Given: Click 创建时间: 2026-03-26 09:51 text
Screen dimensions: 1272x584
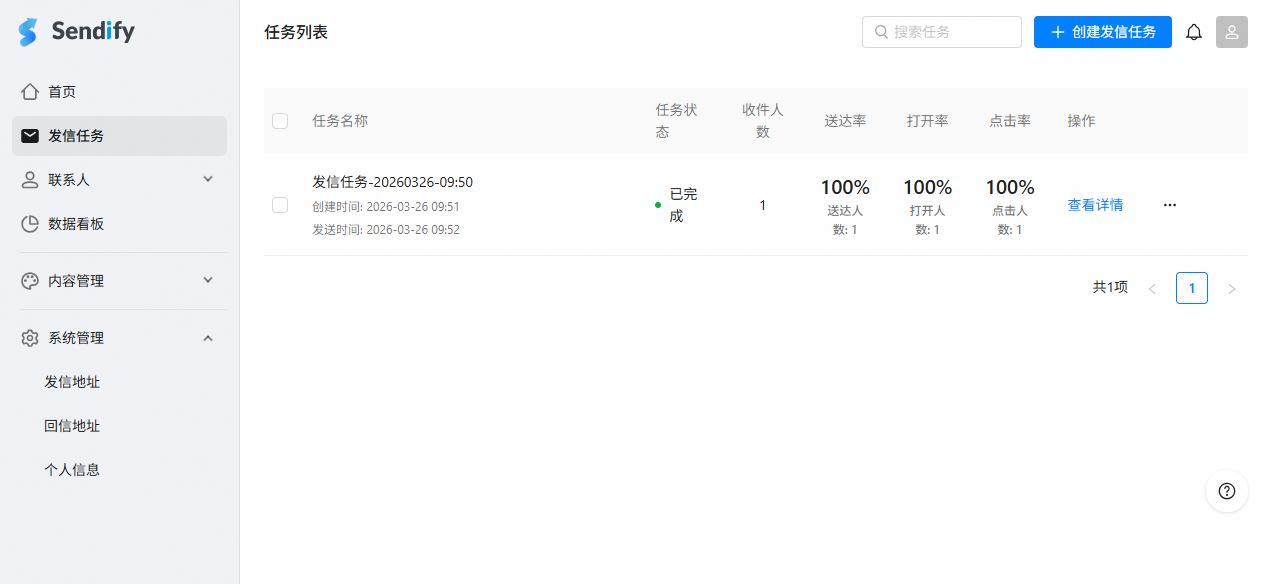Looking at the screenshot, I should [x=386, y=207].
